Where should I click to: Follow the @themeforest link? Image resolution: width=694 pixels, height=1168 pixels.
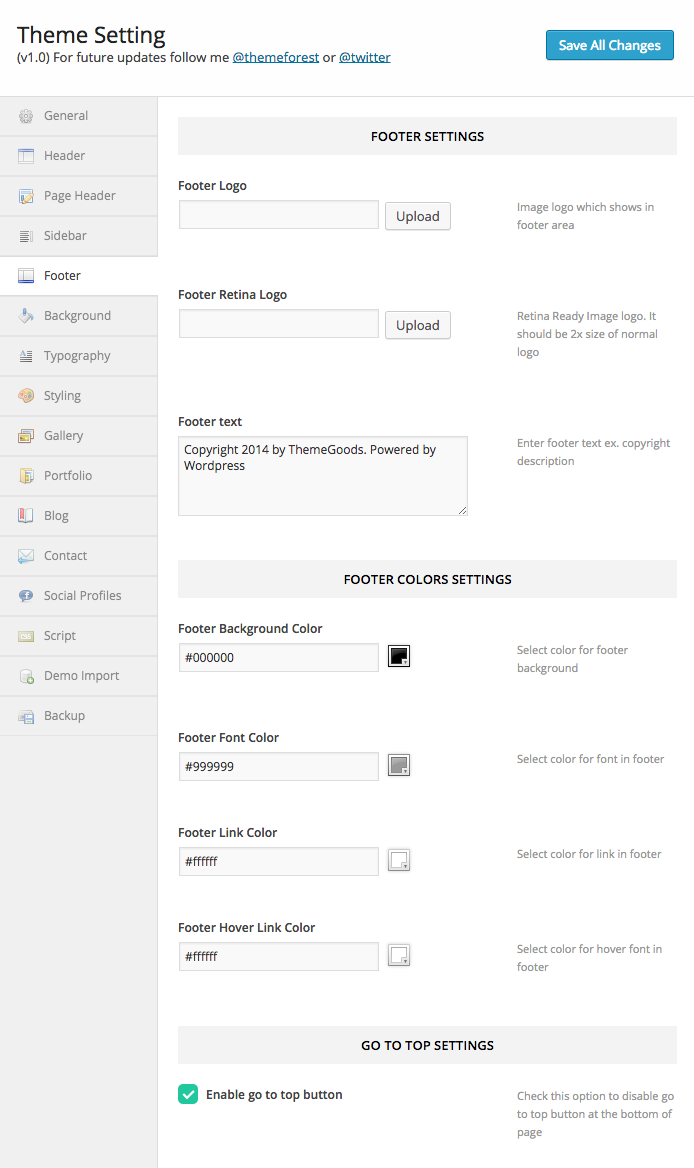[276, 58]
